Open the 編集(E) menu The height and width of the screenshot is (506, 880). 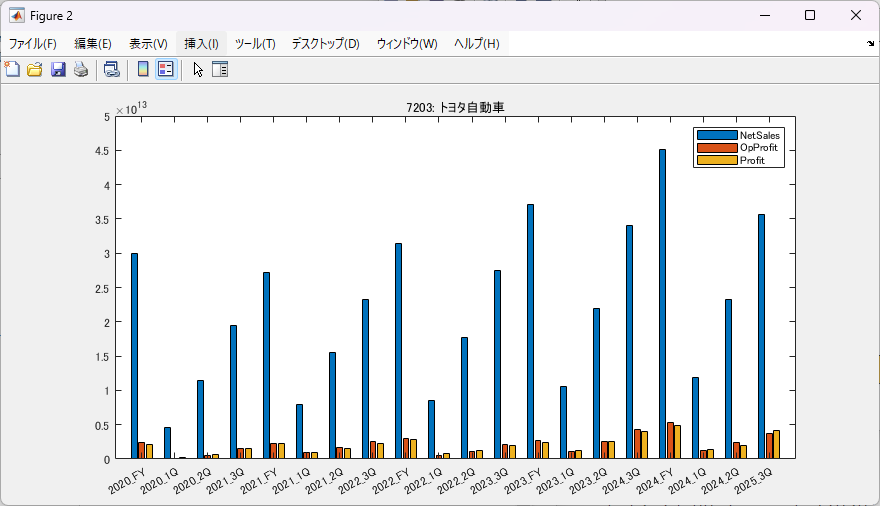click(93, 44)
